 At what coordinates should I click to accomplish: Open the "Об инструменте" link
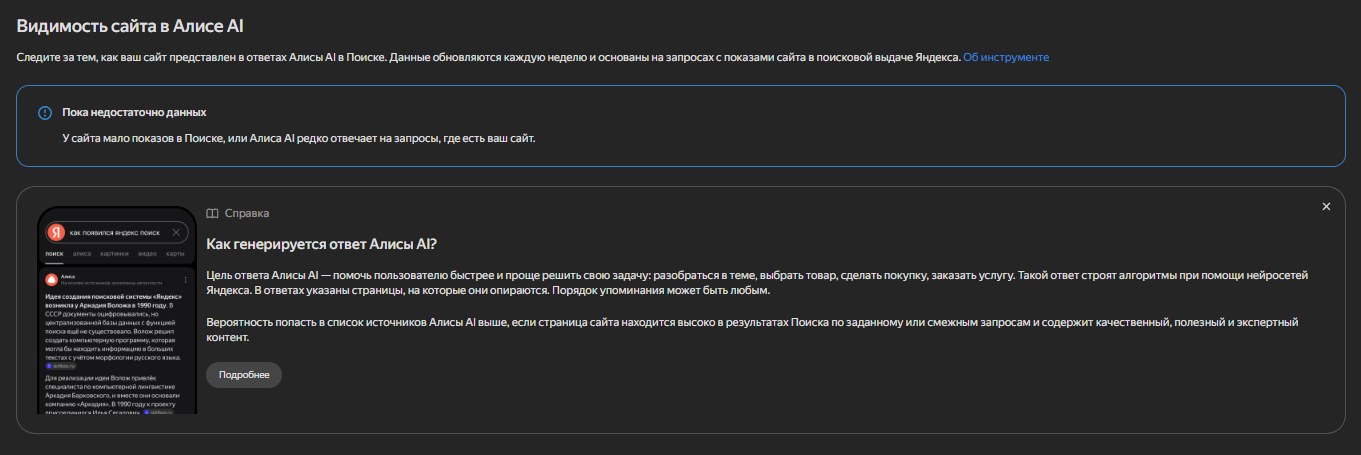1005,57
